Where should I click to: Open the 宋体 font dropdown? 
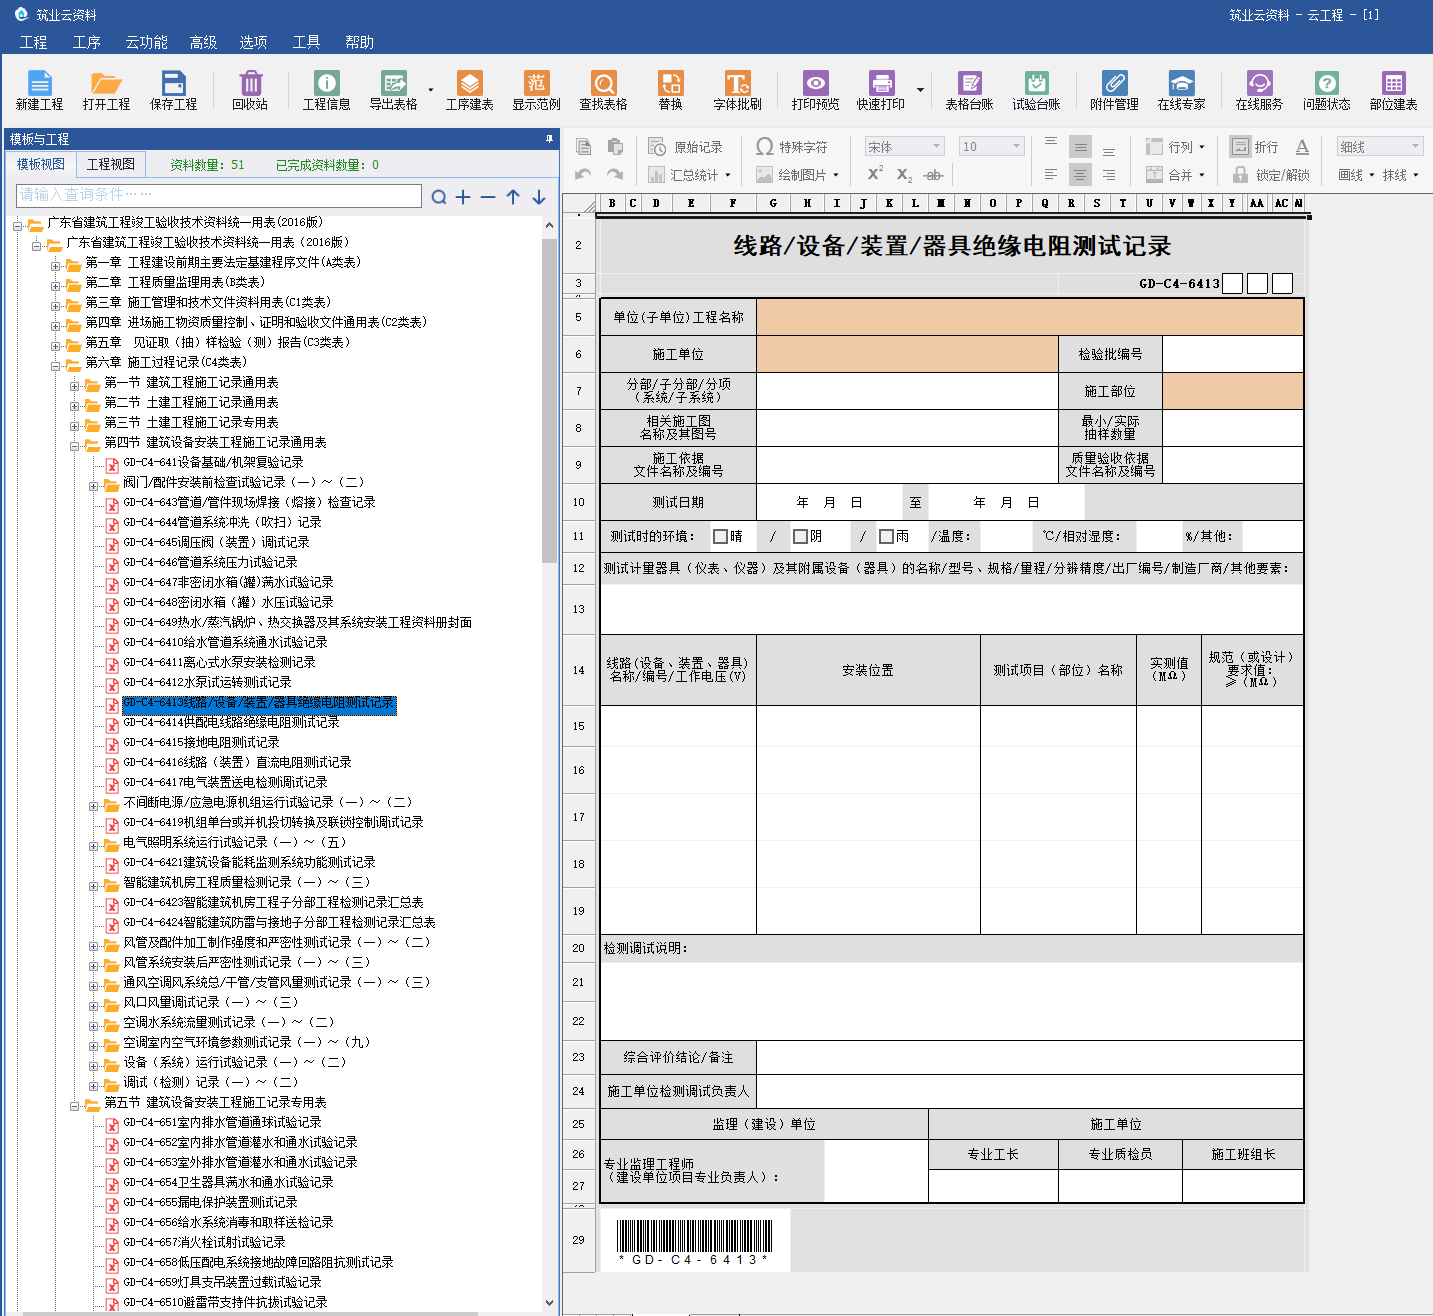tap(904, 147)
